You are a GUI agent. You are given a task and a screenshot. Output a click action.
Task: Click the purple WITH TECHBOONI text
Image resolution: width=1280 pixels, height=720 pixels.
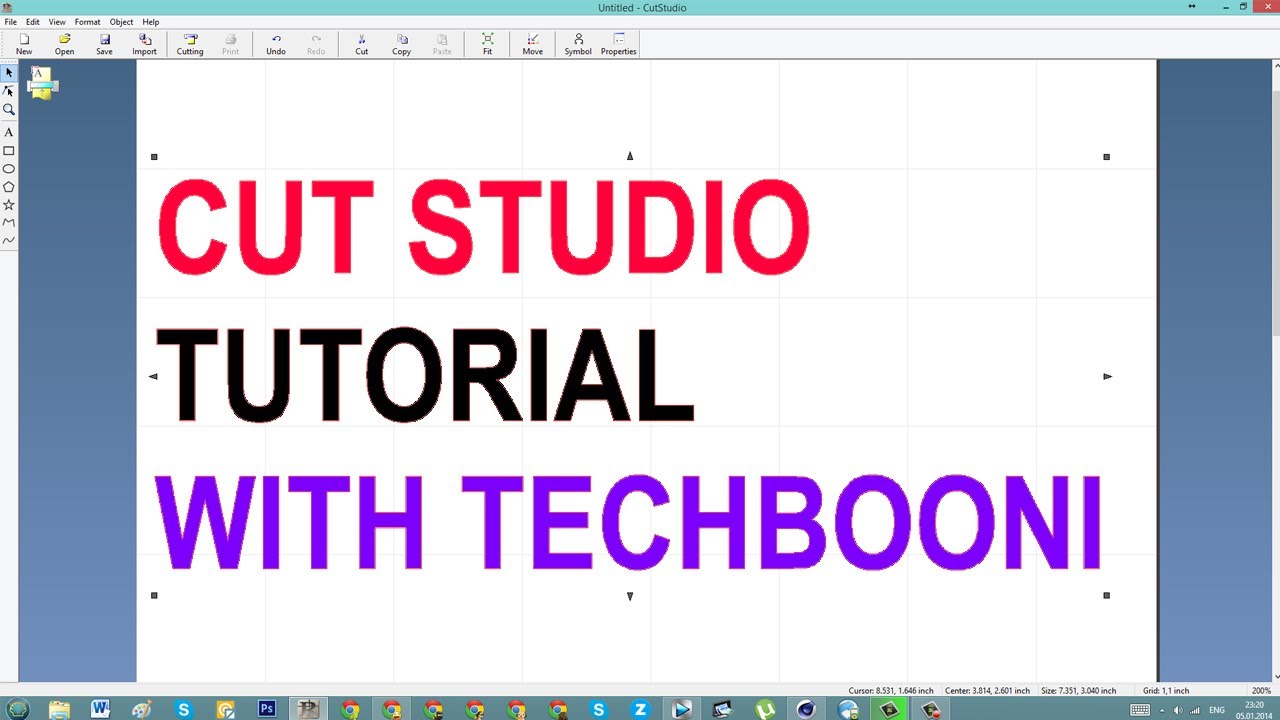click(627, 523)
